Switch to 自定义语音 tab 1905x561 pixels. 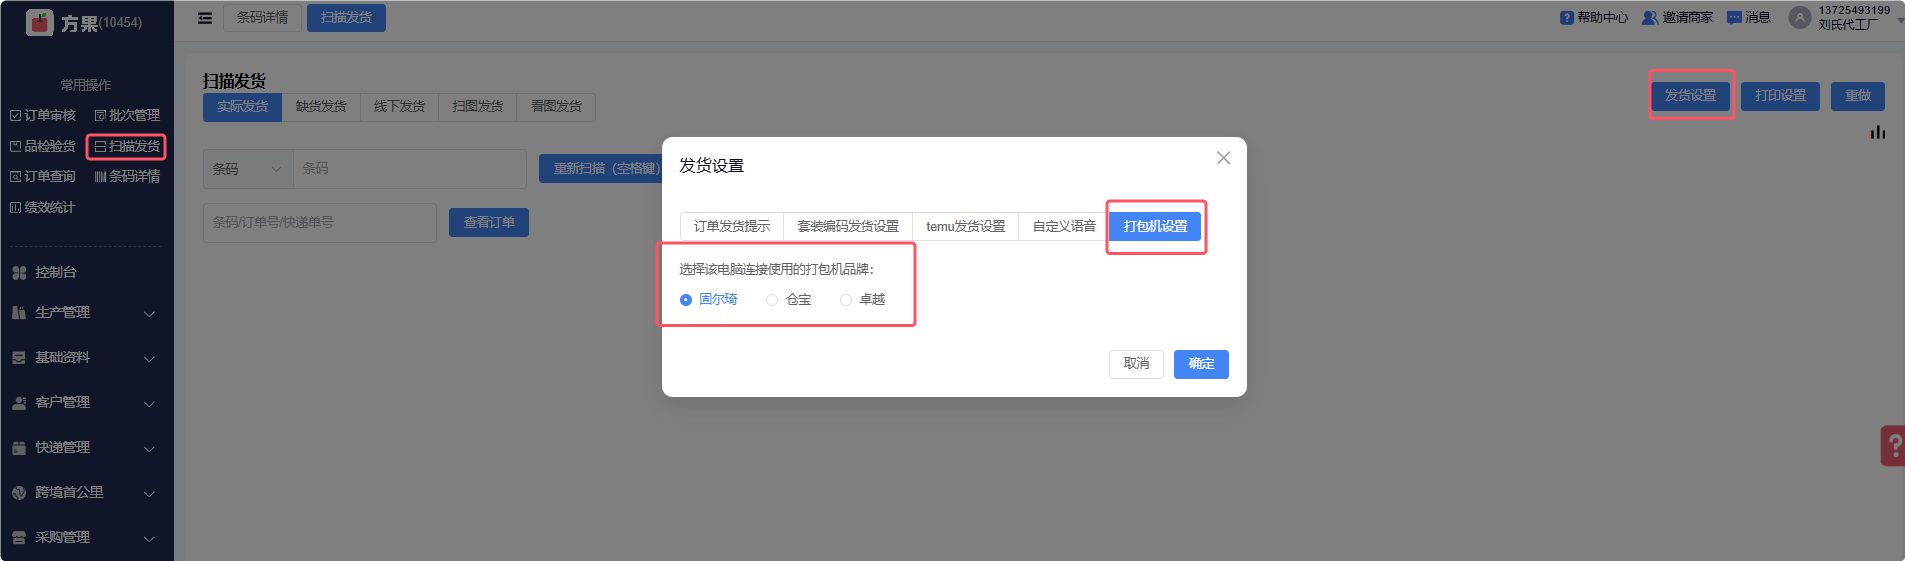coord(1064,227)
